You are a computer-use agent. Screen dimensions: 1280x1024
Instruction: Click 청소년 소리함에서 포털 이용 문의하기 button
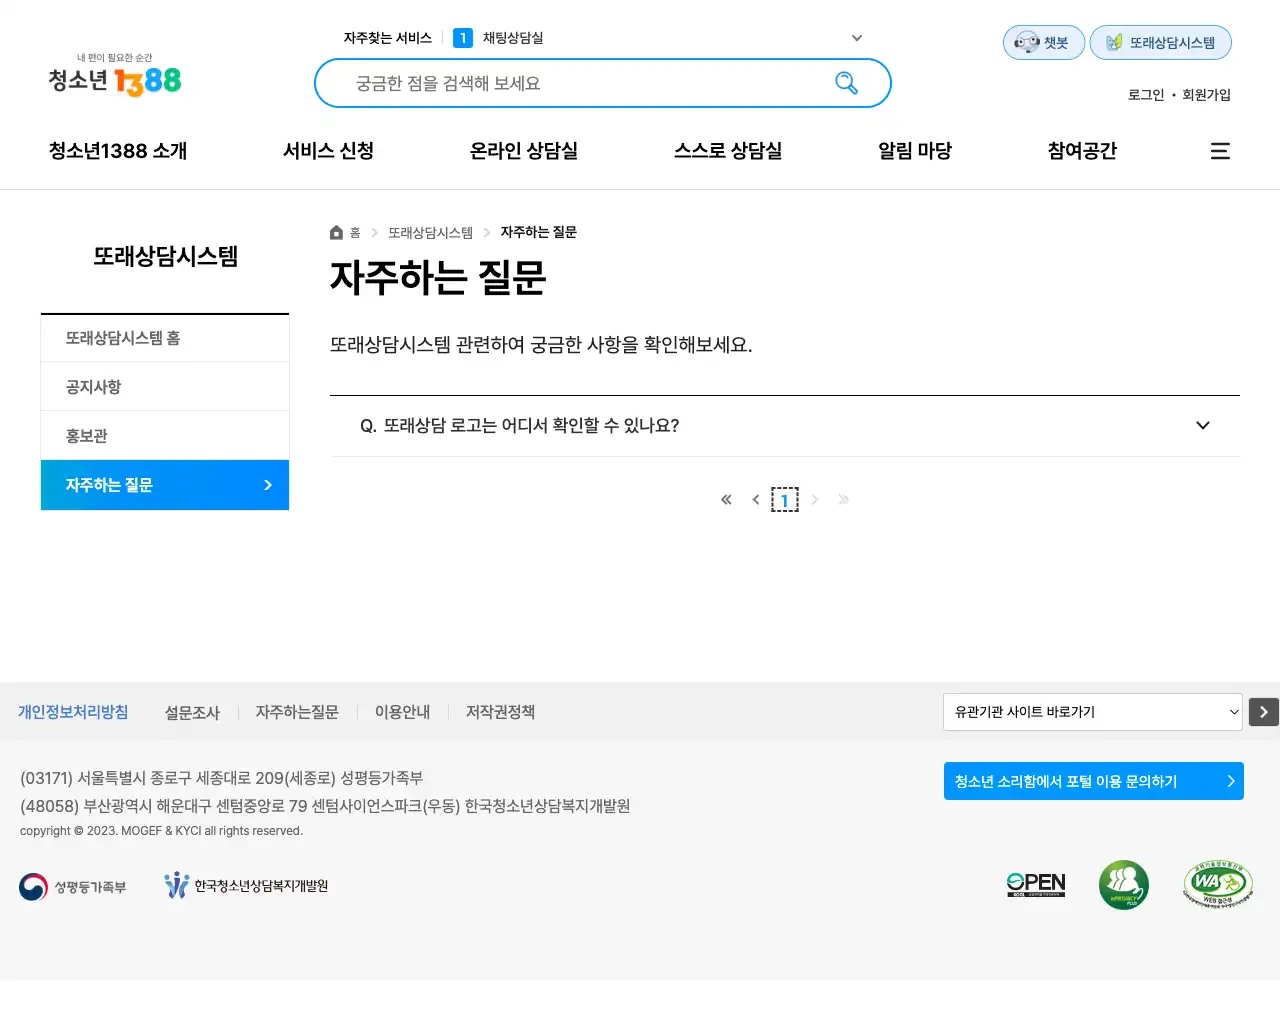(x=1094, y=781)
